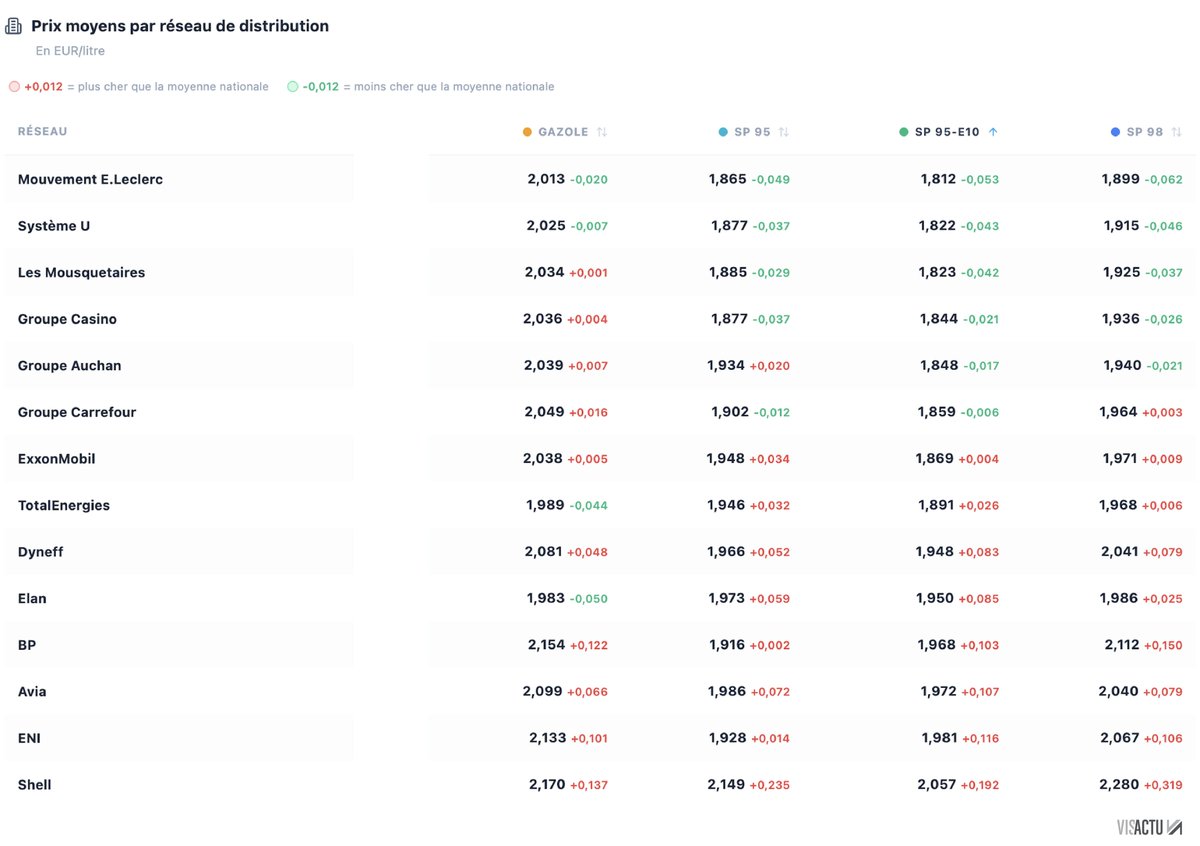Select the Les Mousquetaires row name

pyautogui.click(x=81, y=272)
